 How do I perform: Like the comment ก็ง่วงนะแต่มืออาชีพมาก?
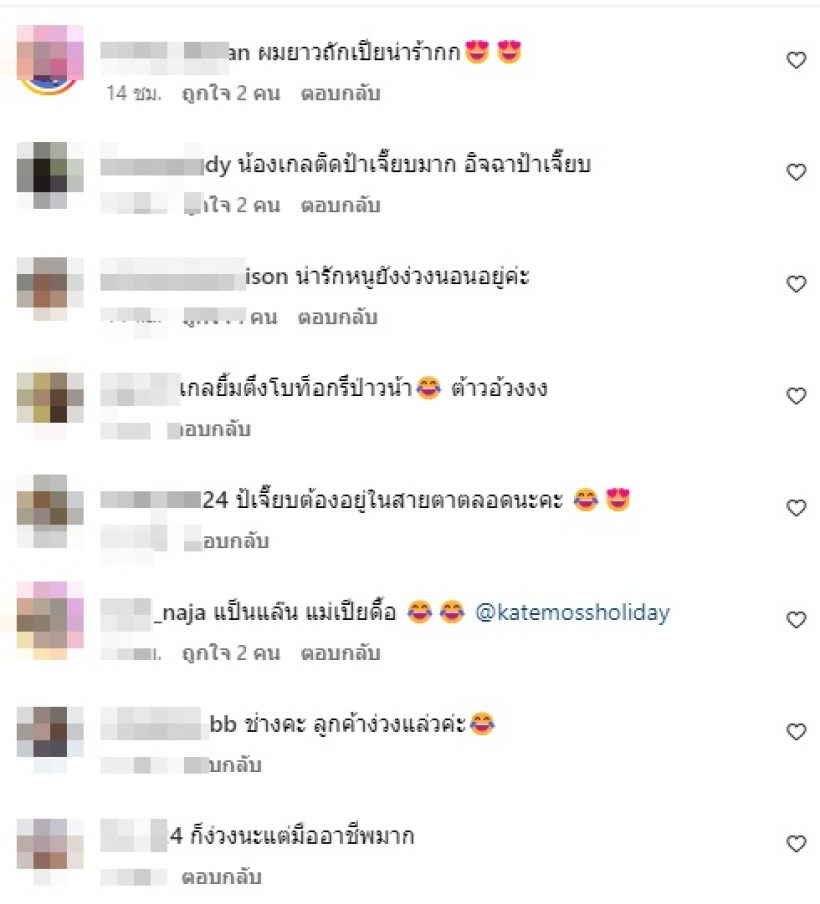[x=796, y=843]
